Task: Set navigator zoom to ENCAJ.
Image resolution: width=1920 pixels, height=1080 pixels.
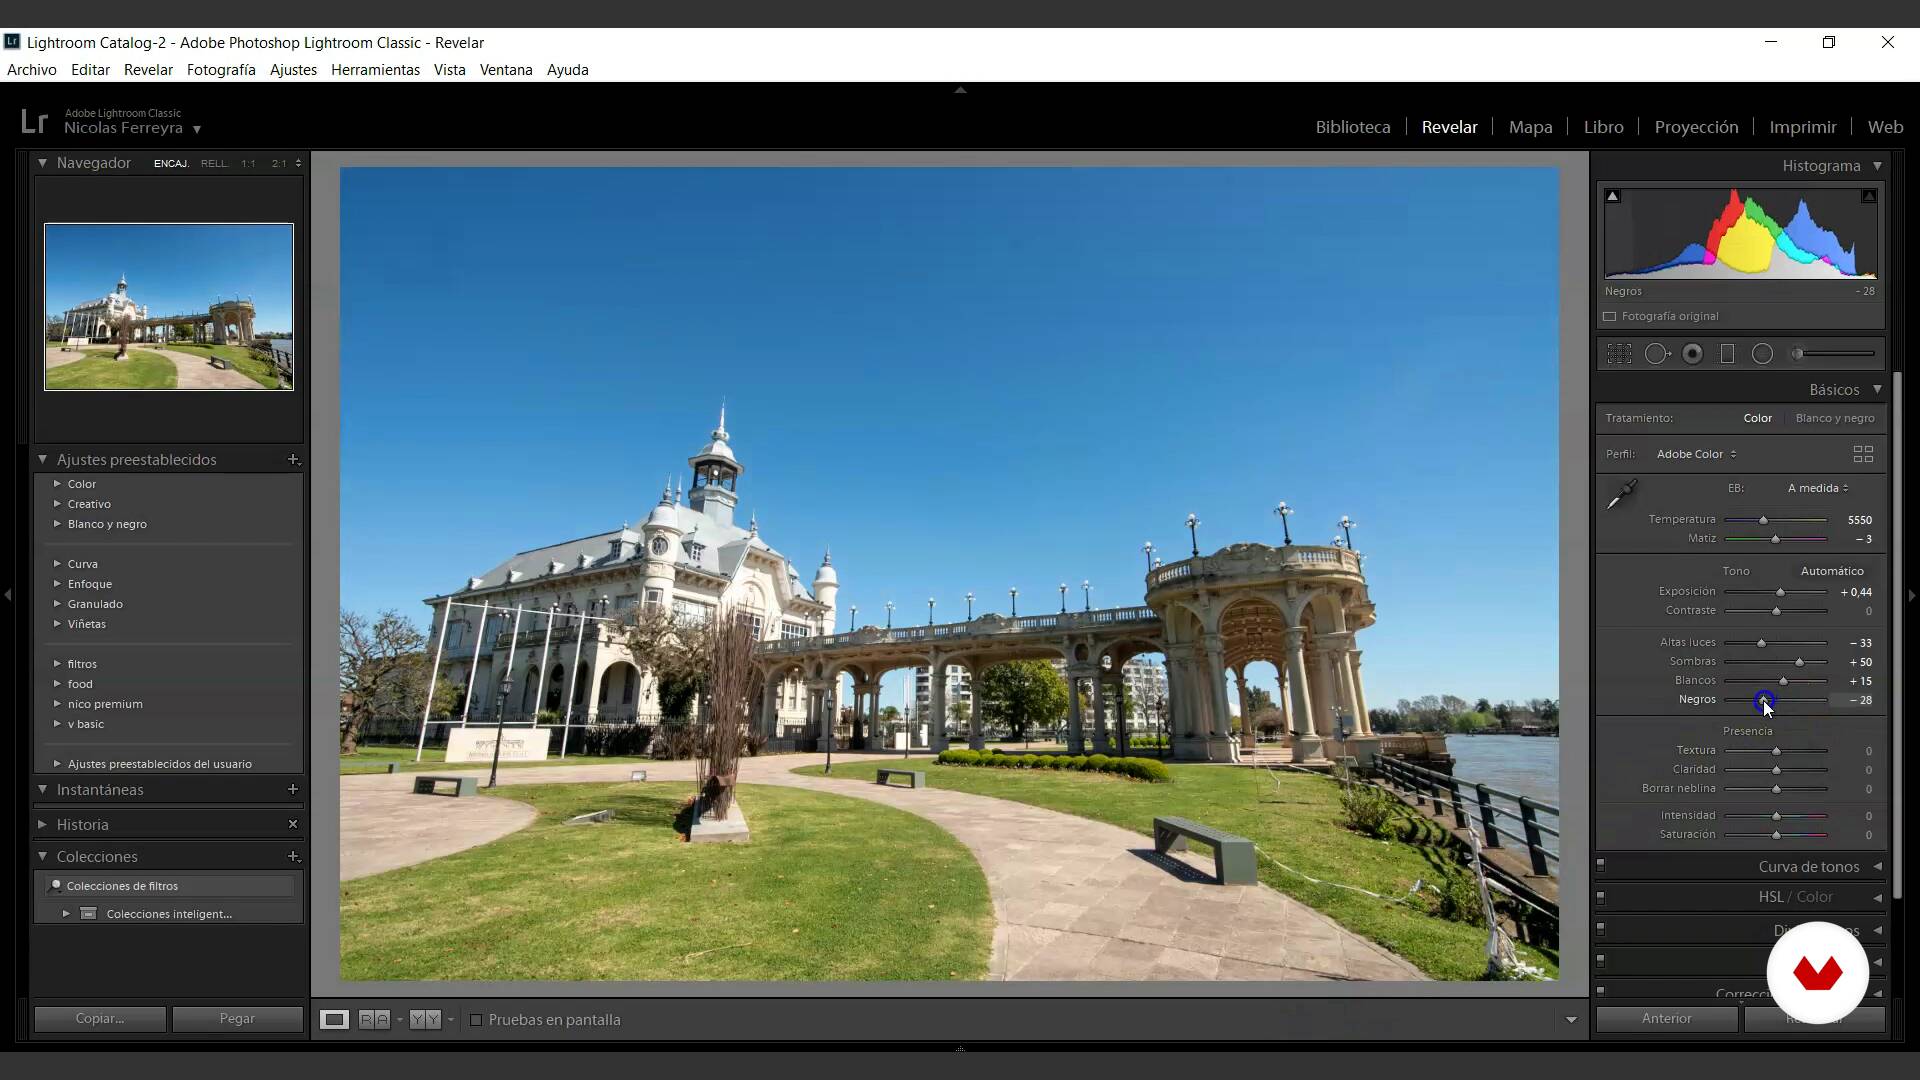Action: (x=171, y=163)
